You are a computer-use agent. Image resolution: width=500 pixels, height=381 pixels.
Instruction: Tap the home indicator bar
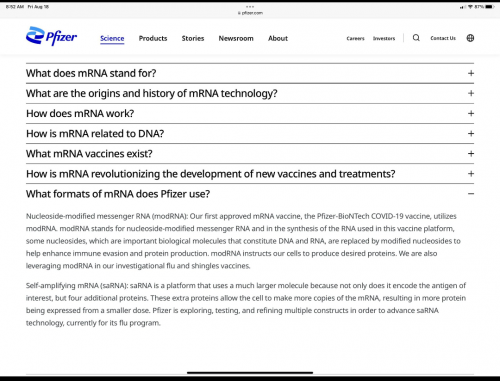(250, 373)
